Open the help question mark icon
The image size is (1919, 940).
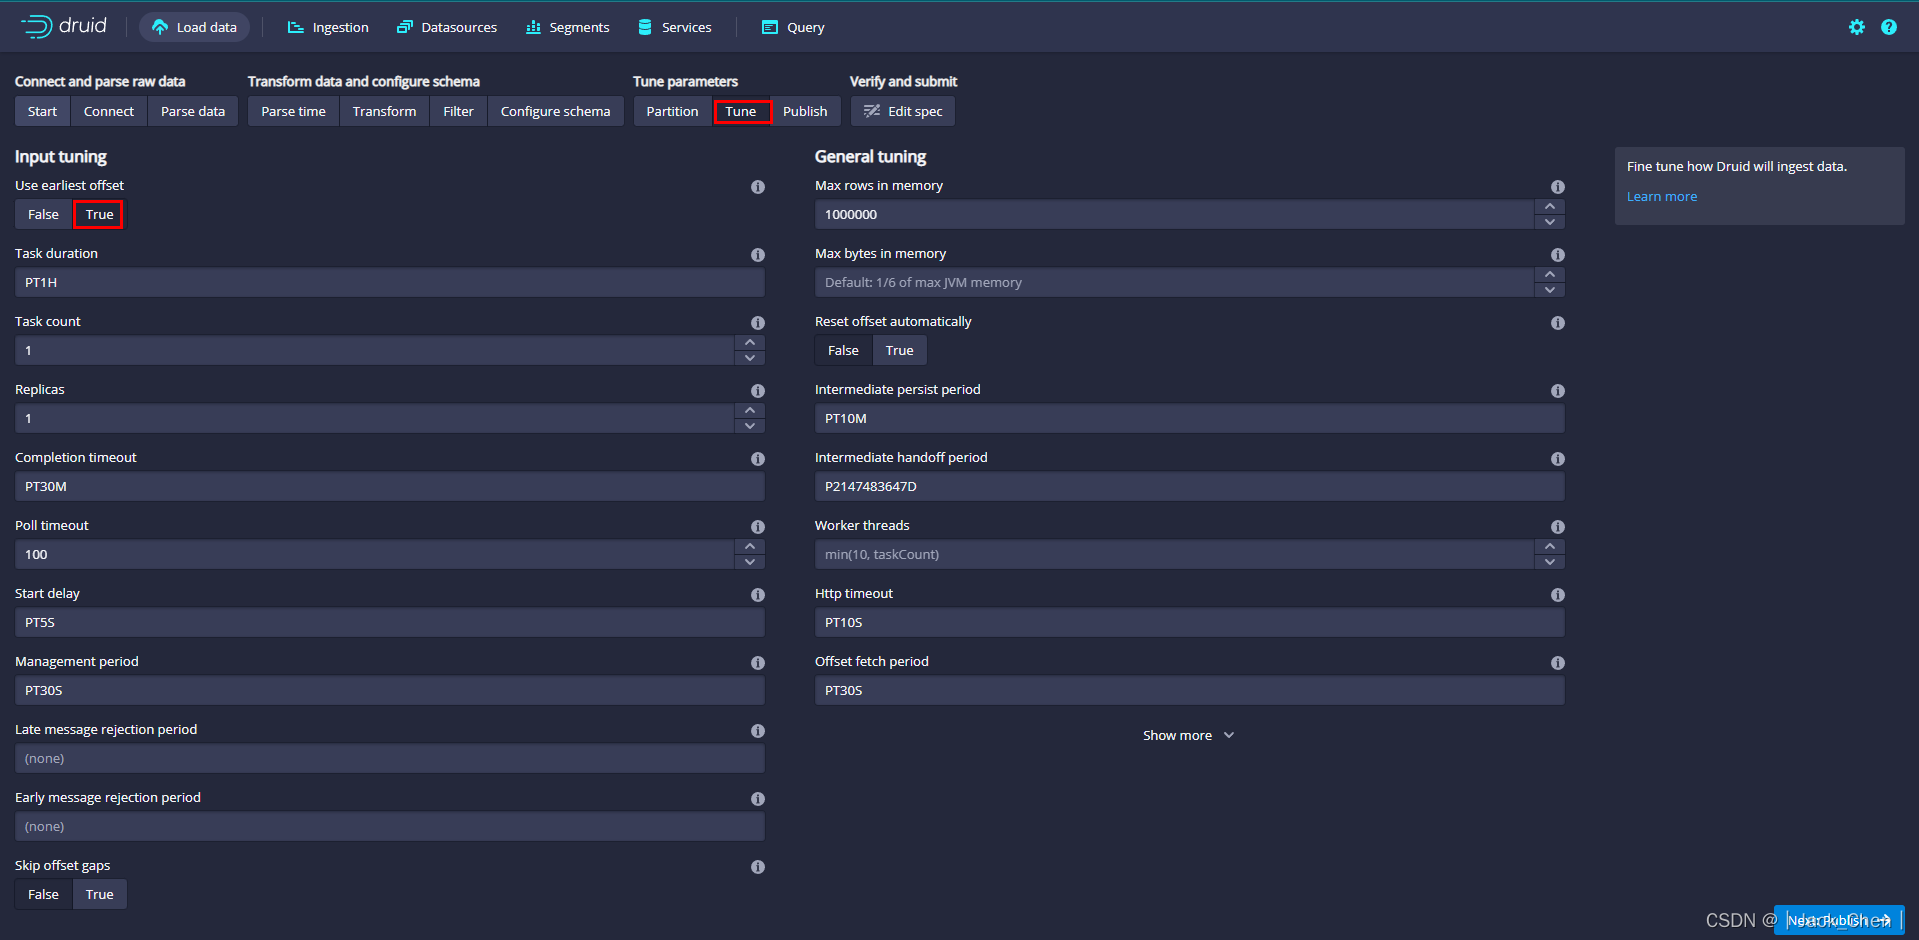(1889, 27)
